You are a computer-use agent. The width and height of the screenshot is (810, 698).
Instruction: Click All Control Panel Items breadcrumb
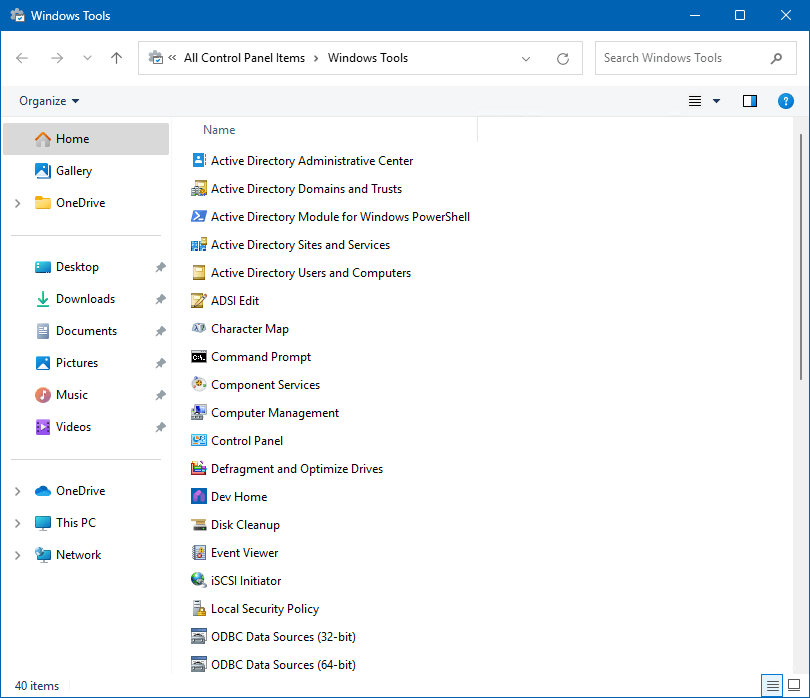point(244,58)
